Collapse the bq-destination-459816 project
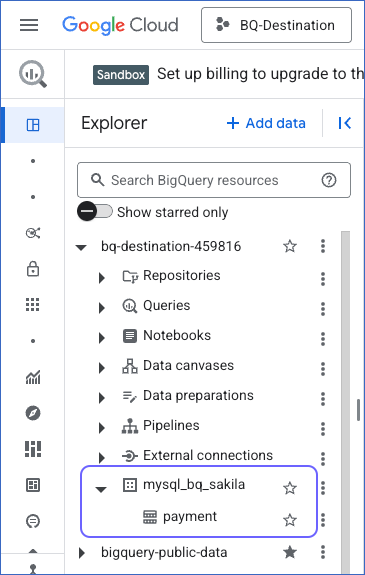This screenshot has width=365, height=575. coord(81,247)
